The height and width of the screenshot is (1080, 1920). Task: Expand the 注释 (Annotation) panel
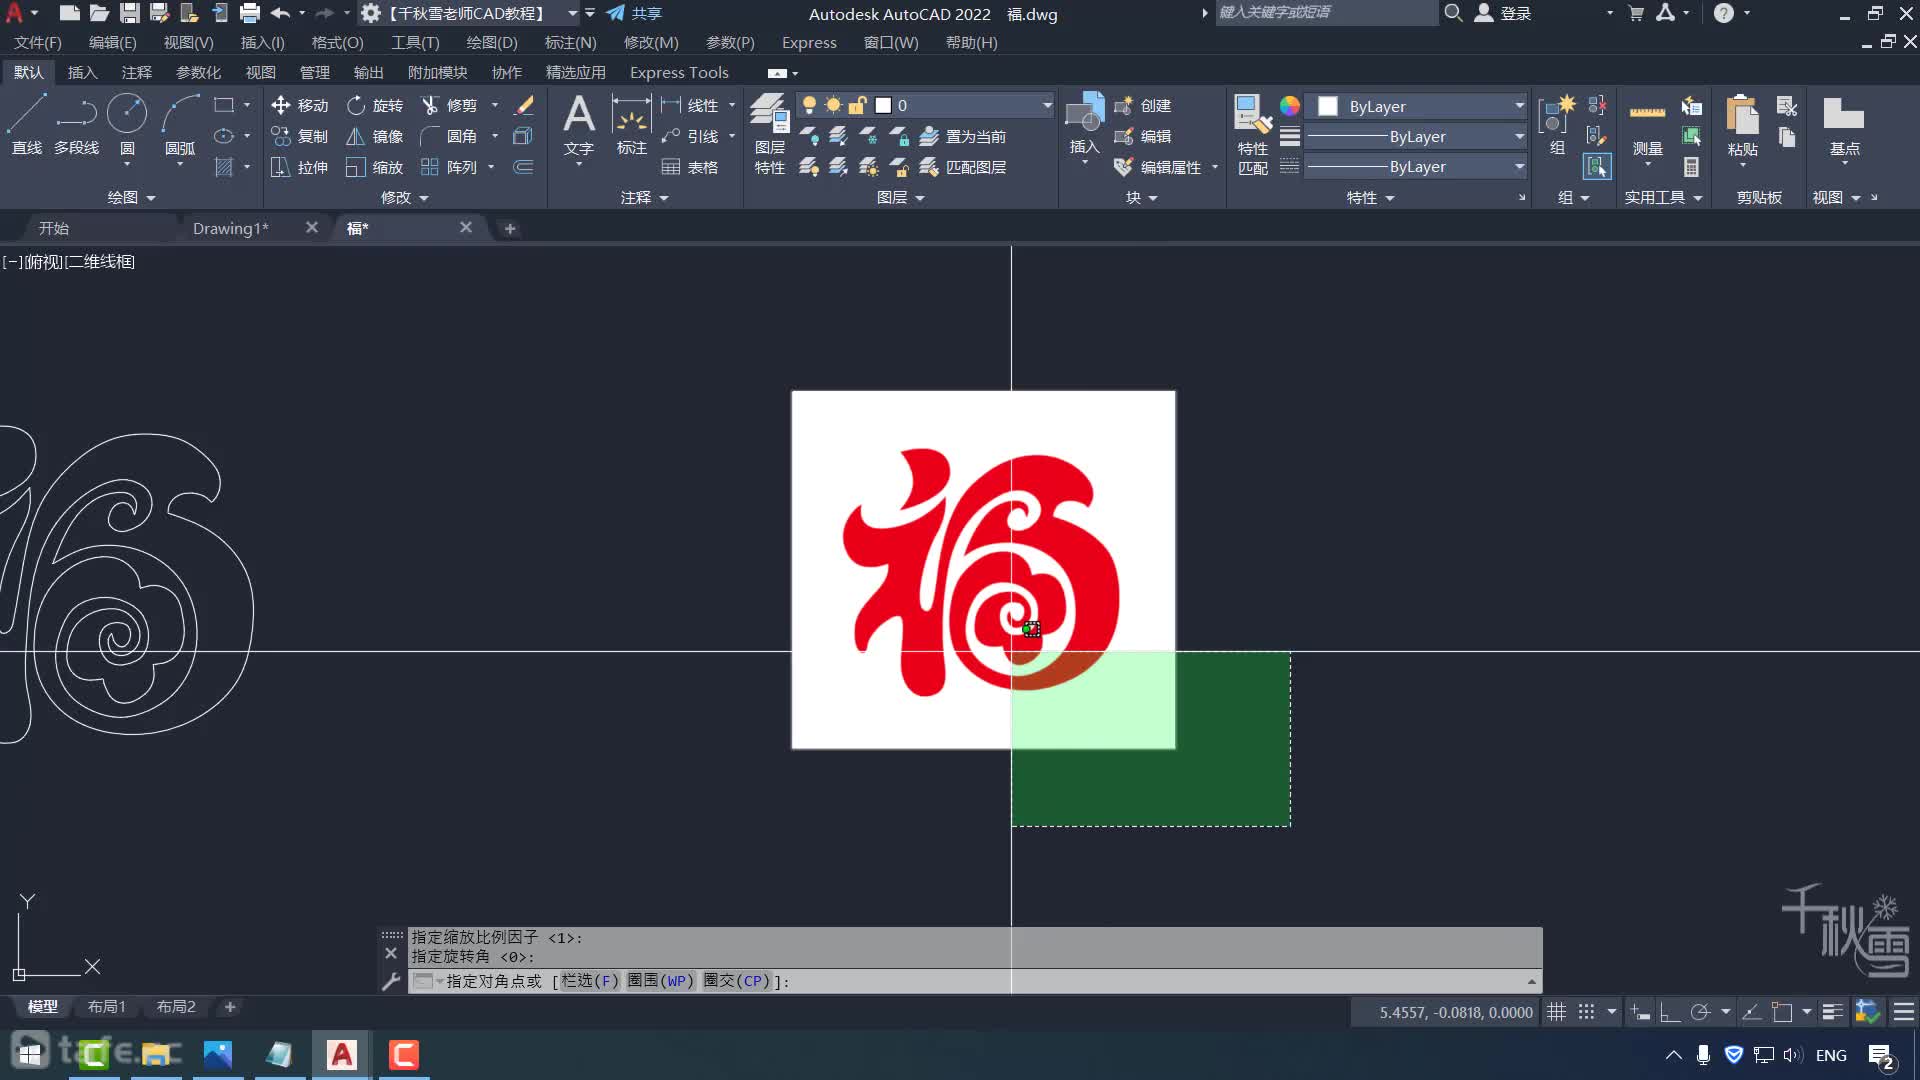643,197
